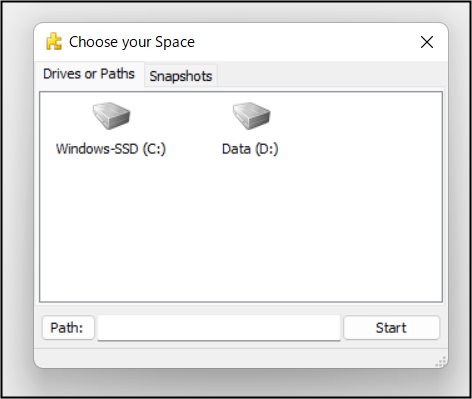472x399 pixels.
Task: Click the gray backdrop outside the dialog
Action: tap(17, 200)
